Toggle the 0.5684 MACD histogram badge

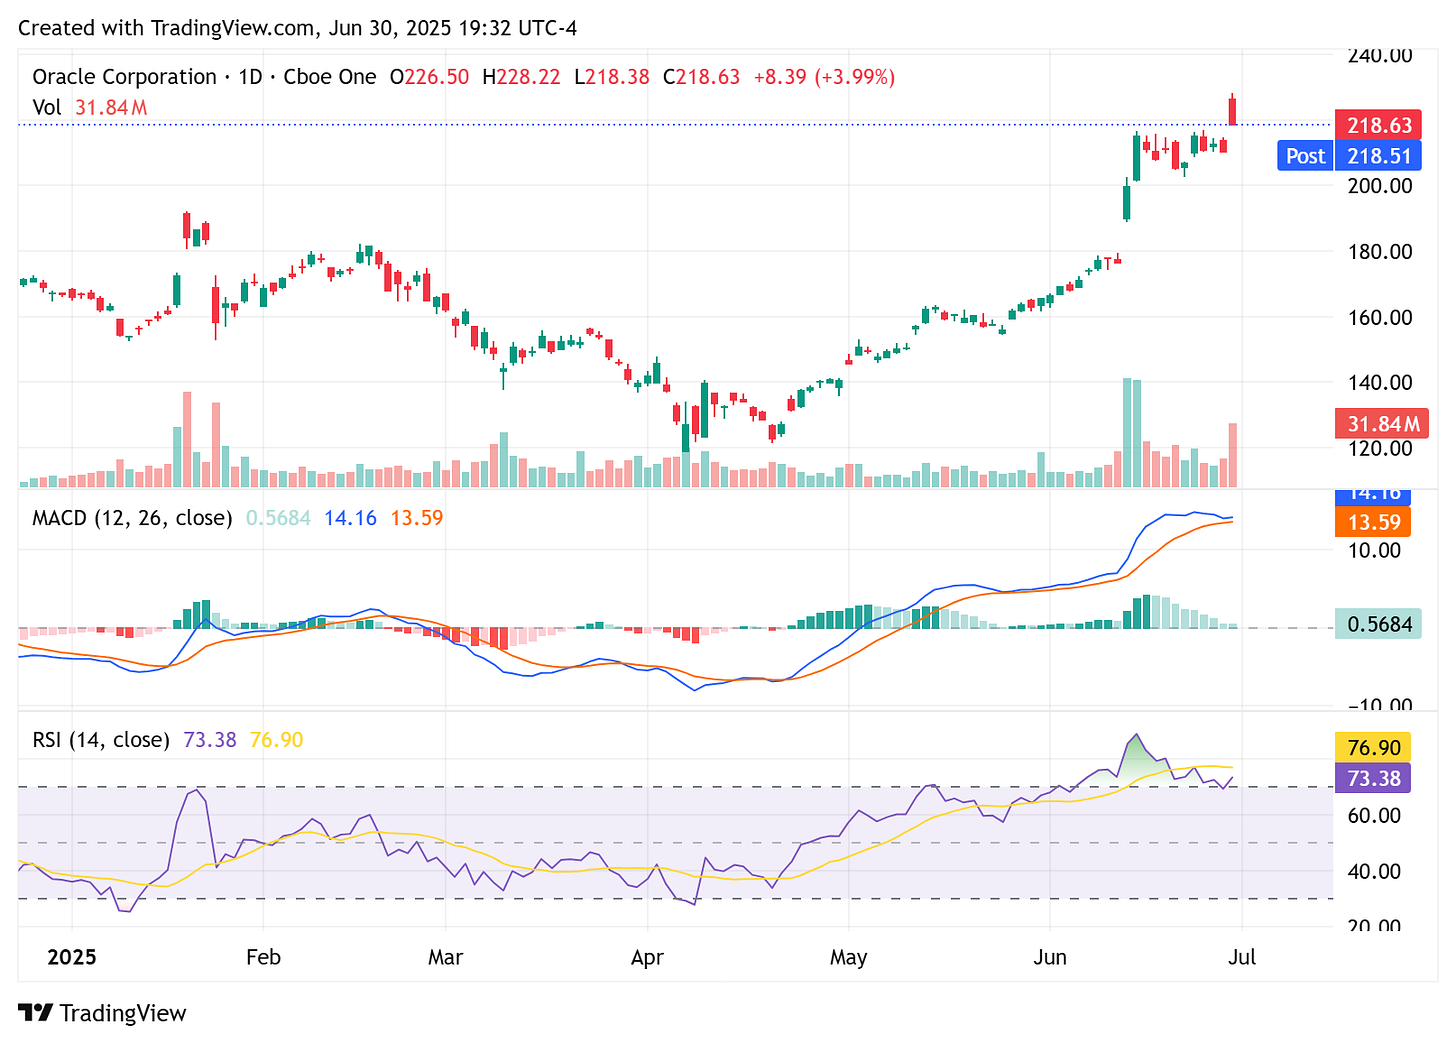[x=1378, y=623]
